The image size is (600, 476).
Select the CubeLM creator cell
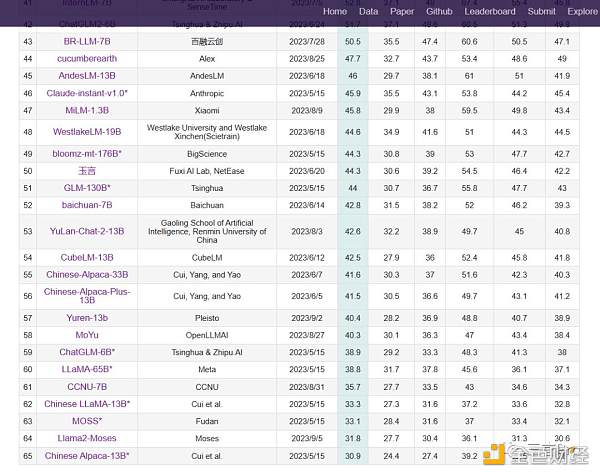coord(207,258)
